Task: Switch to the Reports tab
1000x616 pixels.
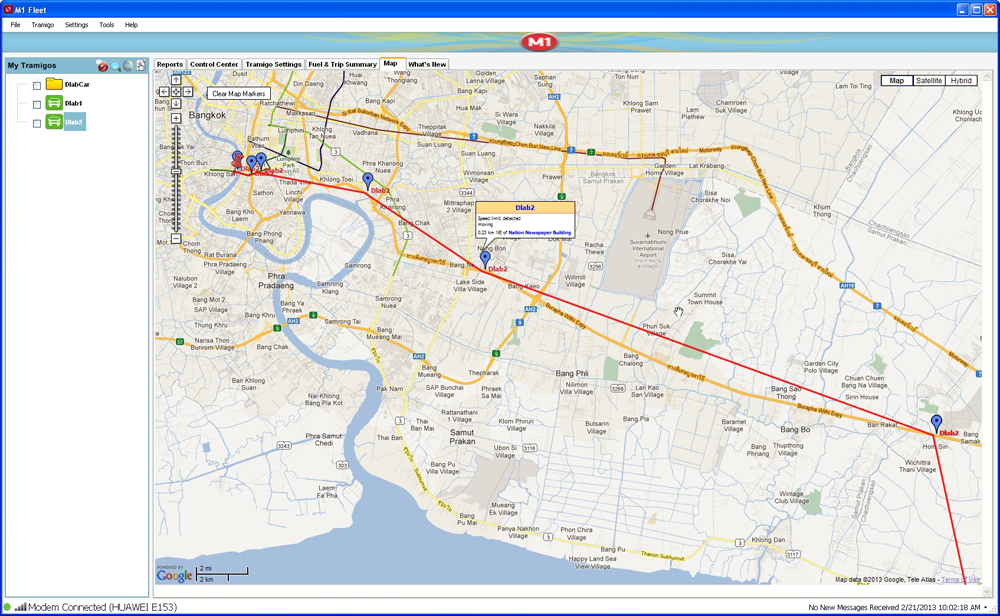Action: point(170,64)
